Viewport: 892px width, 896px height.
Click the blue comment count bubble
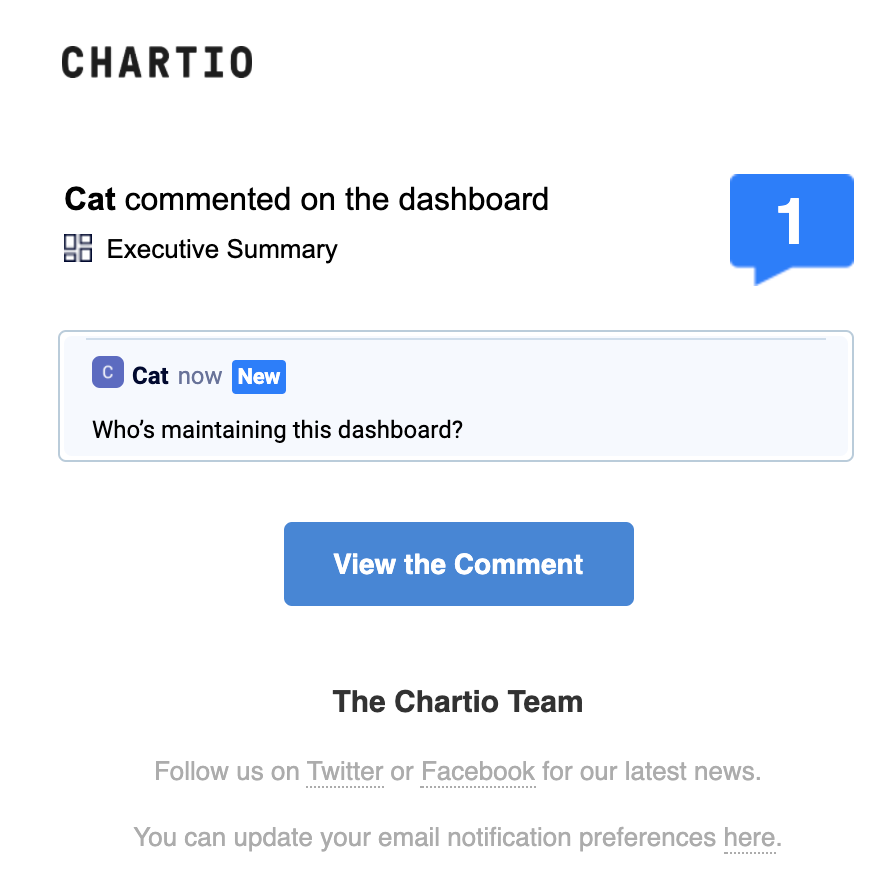click(x=791, y=229)
